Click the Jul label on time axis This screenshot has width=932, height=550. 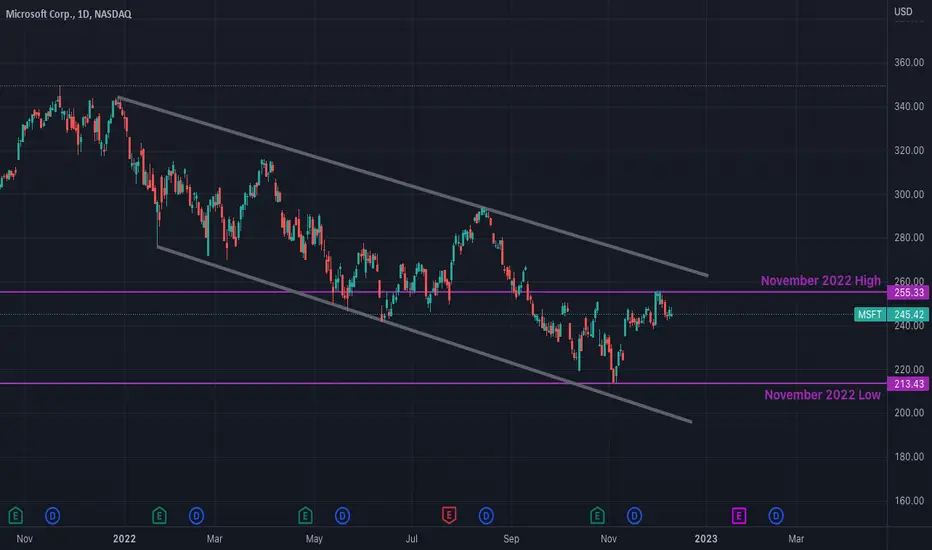tap(411, 539)
